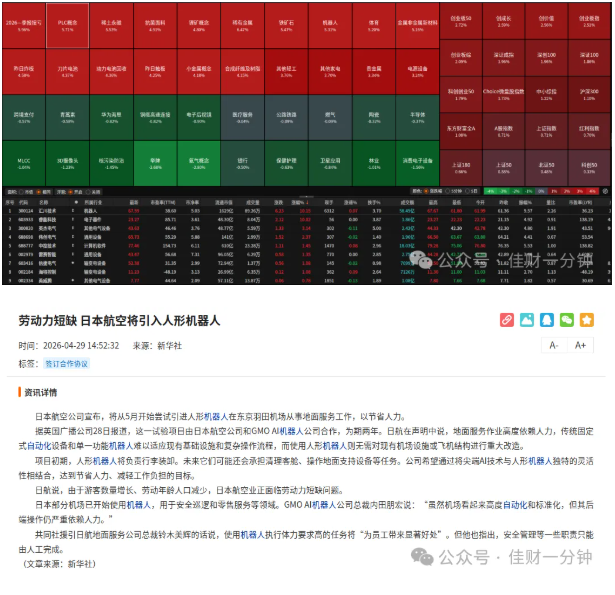
Task: Select the PLC概念 heatmap tile
Action: click(67, 25)
